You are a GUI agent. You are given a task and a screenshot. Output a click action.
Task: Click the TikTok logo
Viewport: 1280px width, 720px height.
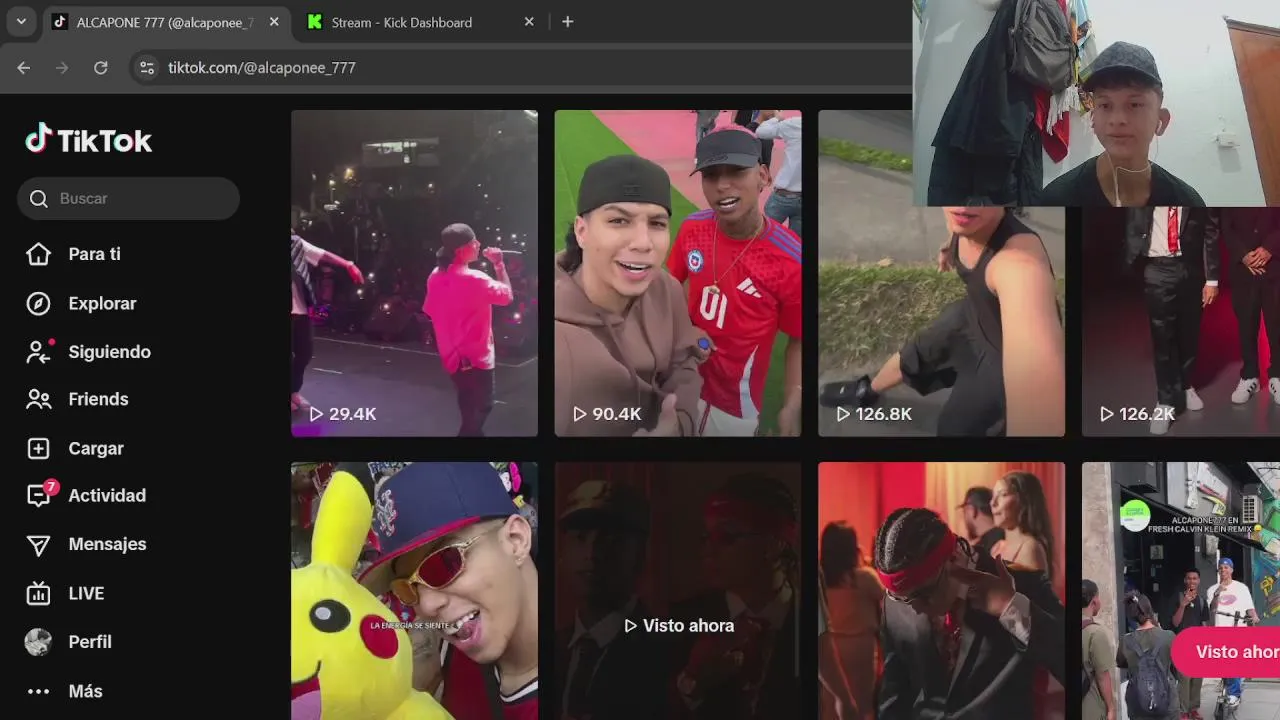click(x=89, y=140)
